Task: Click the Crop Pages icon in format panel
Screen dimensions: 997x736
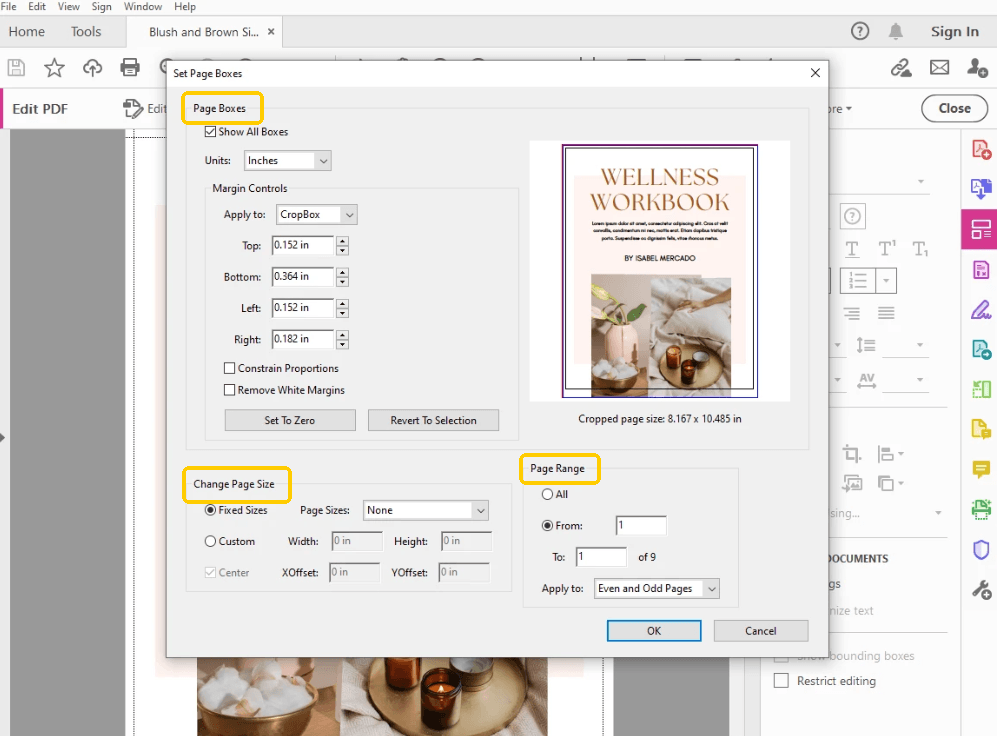Action: [x=852, y=454]
